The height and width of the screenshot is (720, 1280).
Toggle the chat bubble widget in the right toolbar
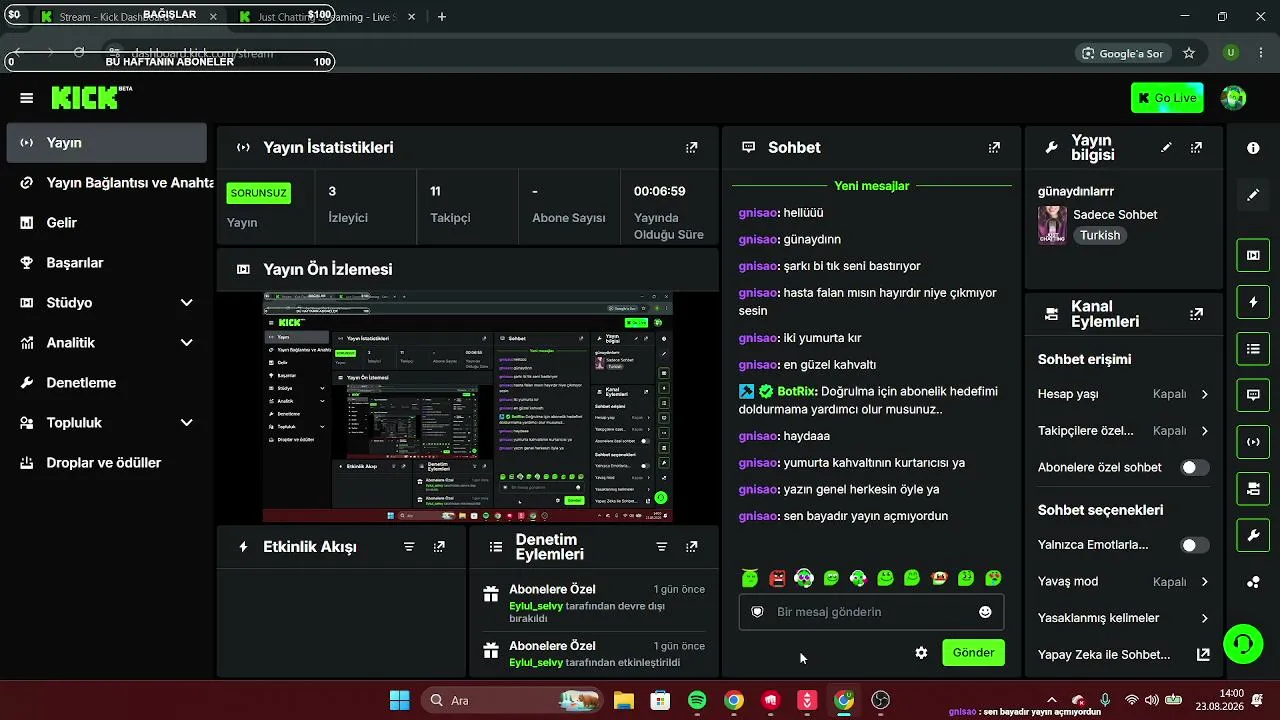[1253, 395]
